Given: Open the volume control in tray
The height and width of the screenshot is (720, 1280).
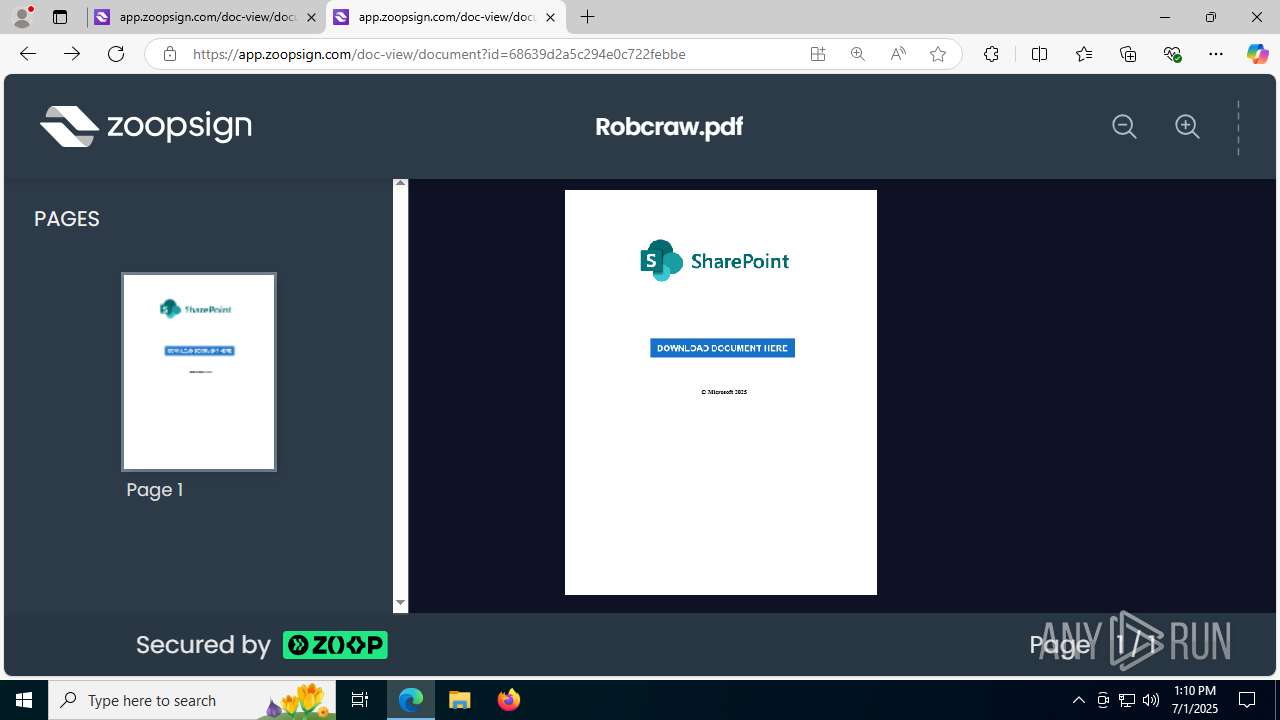Looking at the screenshot, I should tap(1151, 700).
